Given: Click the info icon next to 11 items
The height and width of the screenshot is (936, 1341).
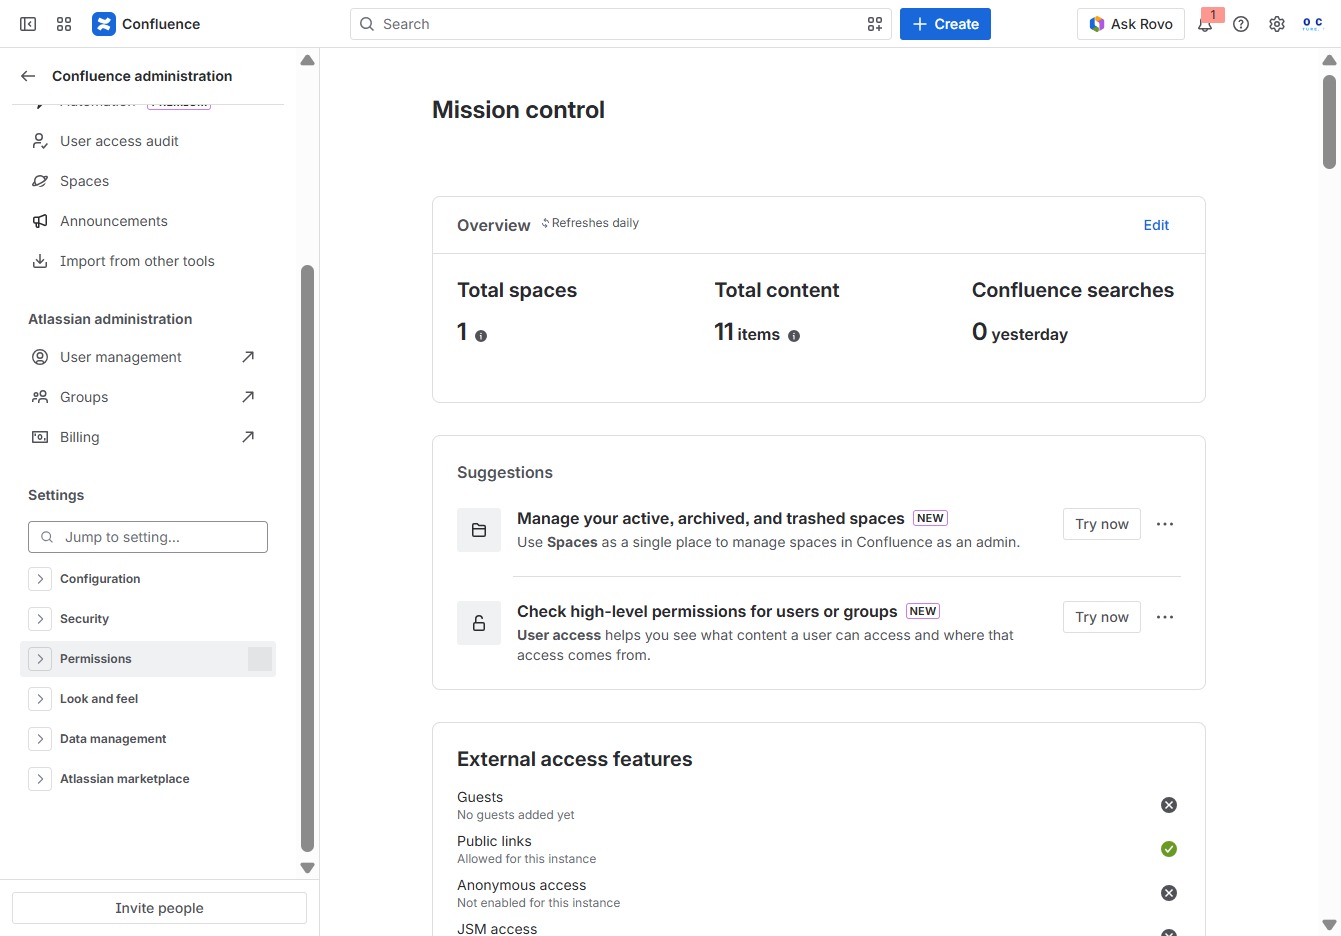Looking at the screenshot, I should 794,336.
